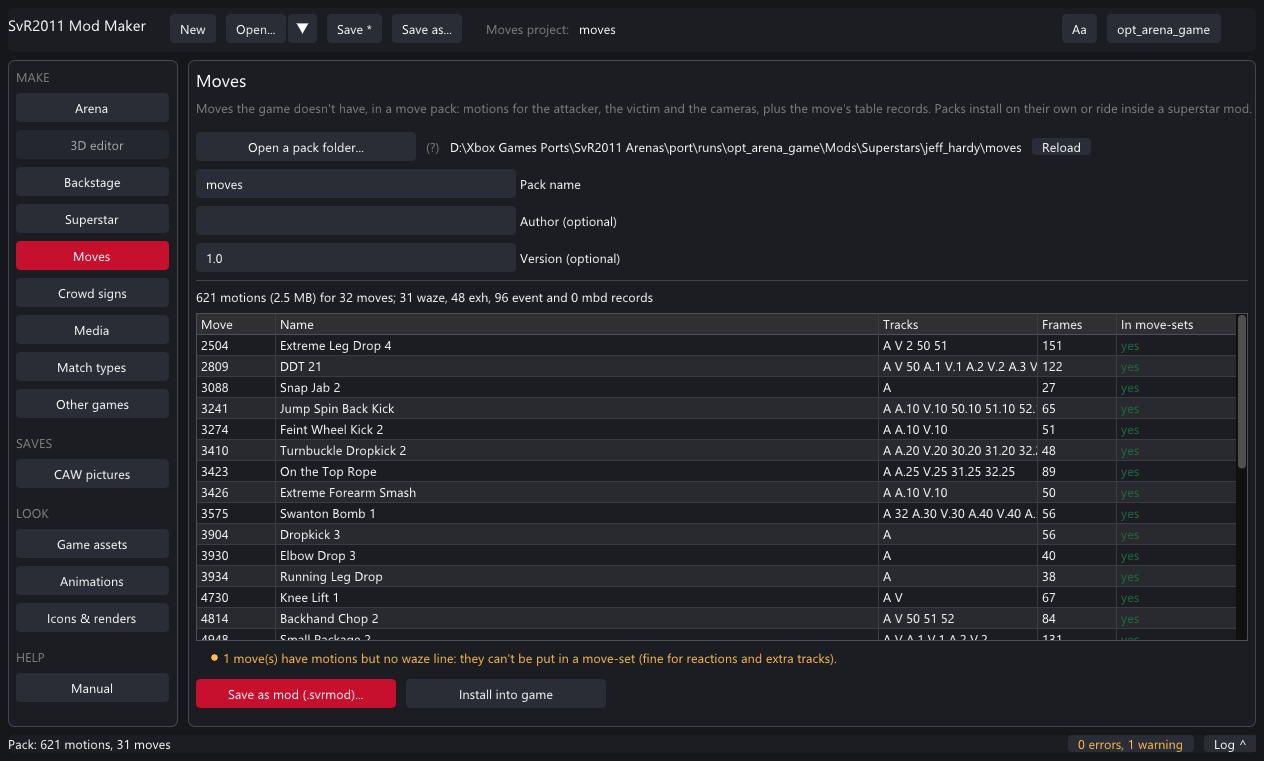Image resolution: width=1264 pixels, height=761 pixels.
Task: Click the pack folder path text
Action: [x=736, y=147]
